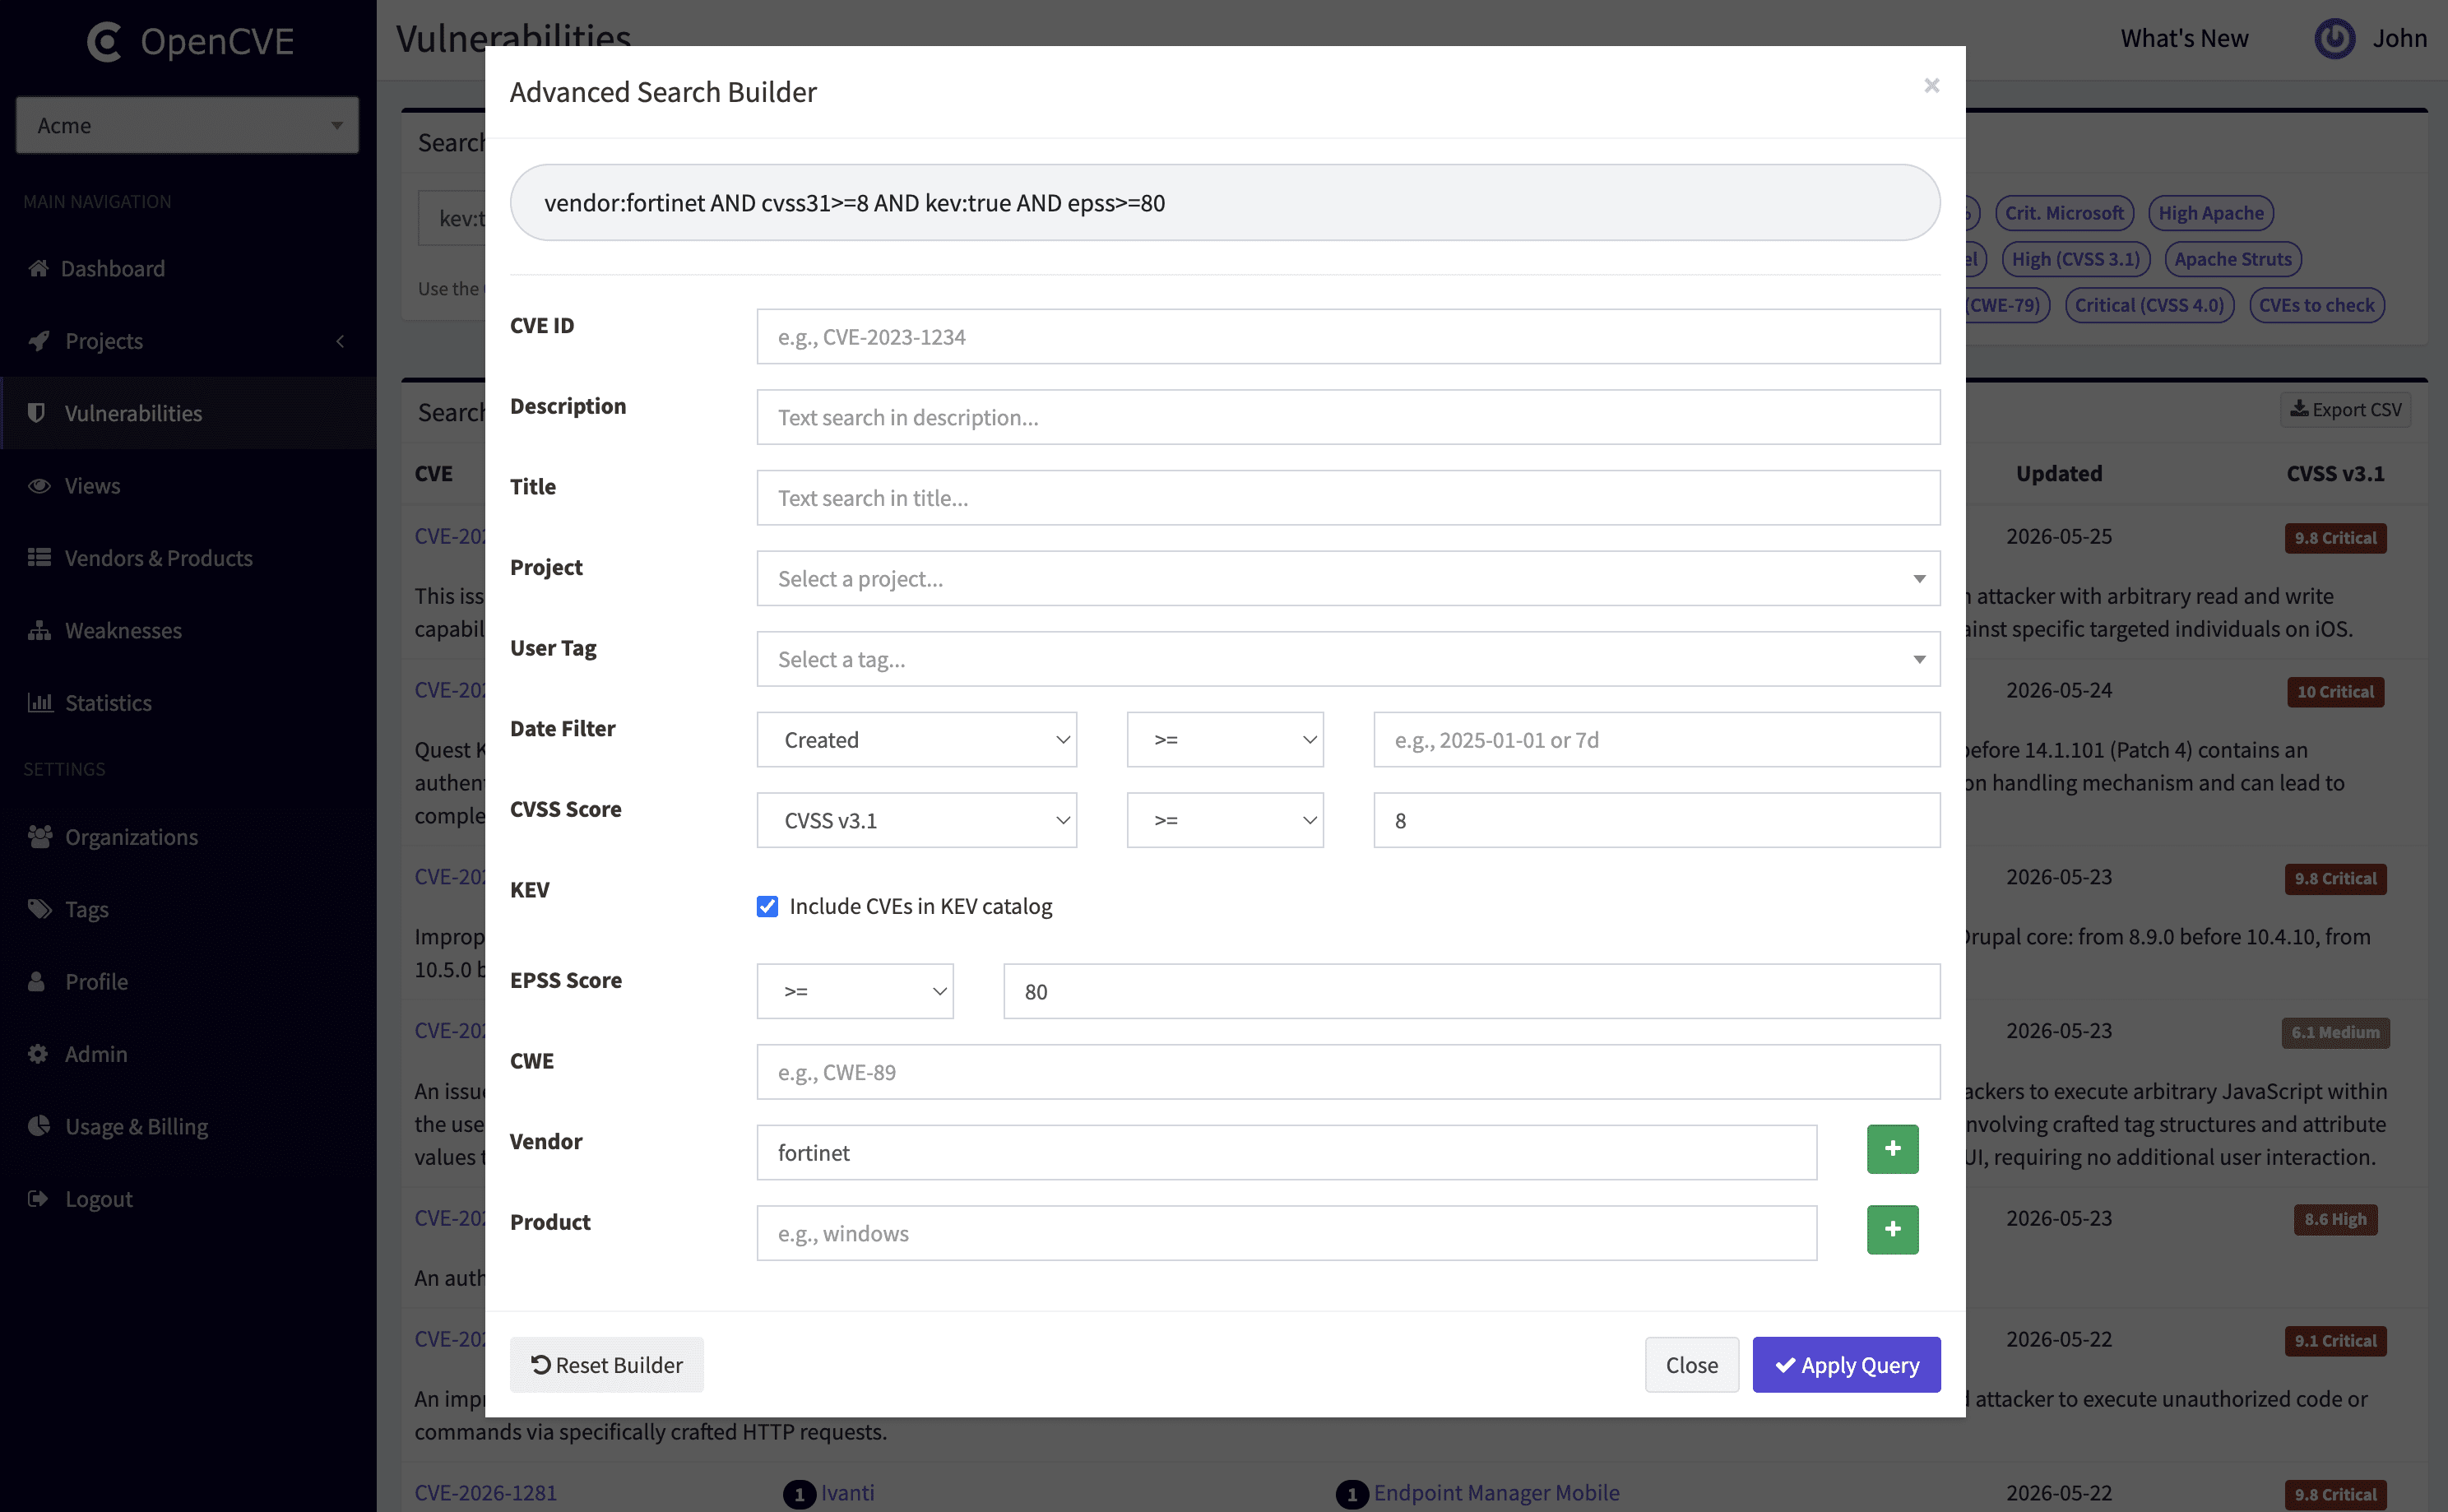This screenshot has height=1512, width=2448.
Task: Click the Apply Query button
Action: click(1846, 1365)
